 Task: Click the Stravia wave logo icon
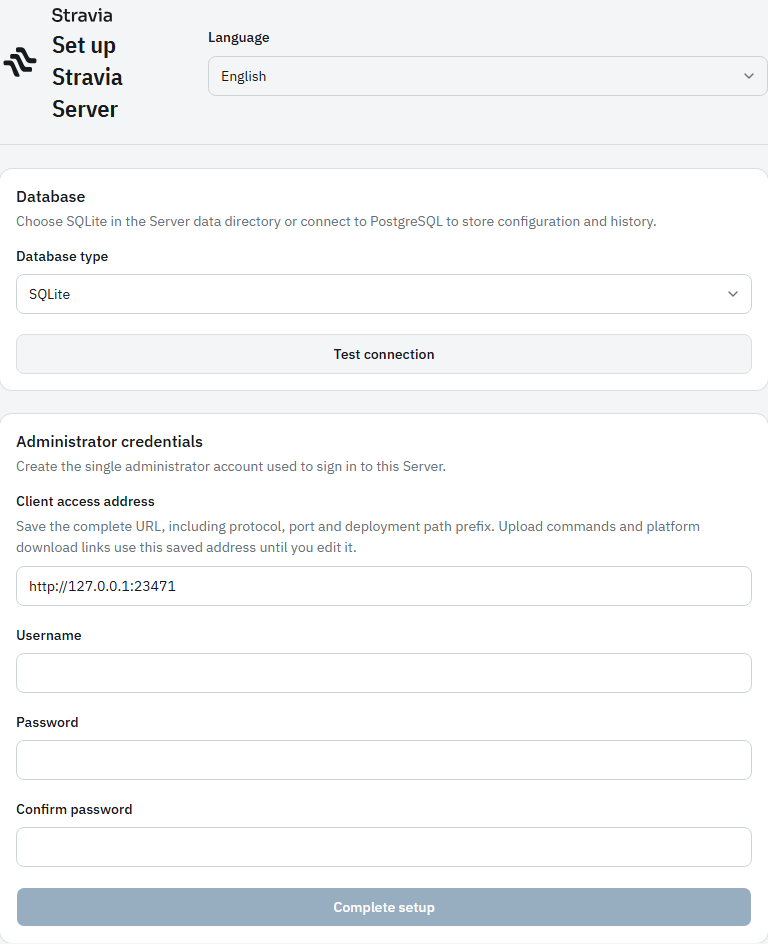[x=20, y=62]
